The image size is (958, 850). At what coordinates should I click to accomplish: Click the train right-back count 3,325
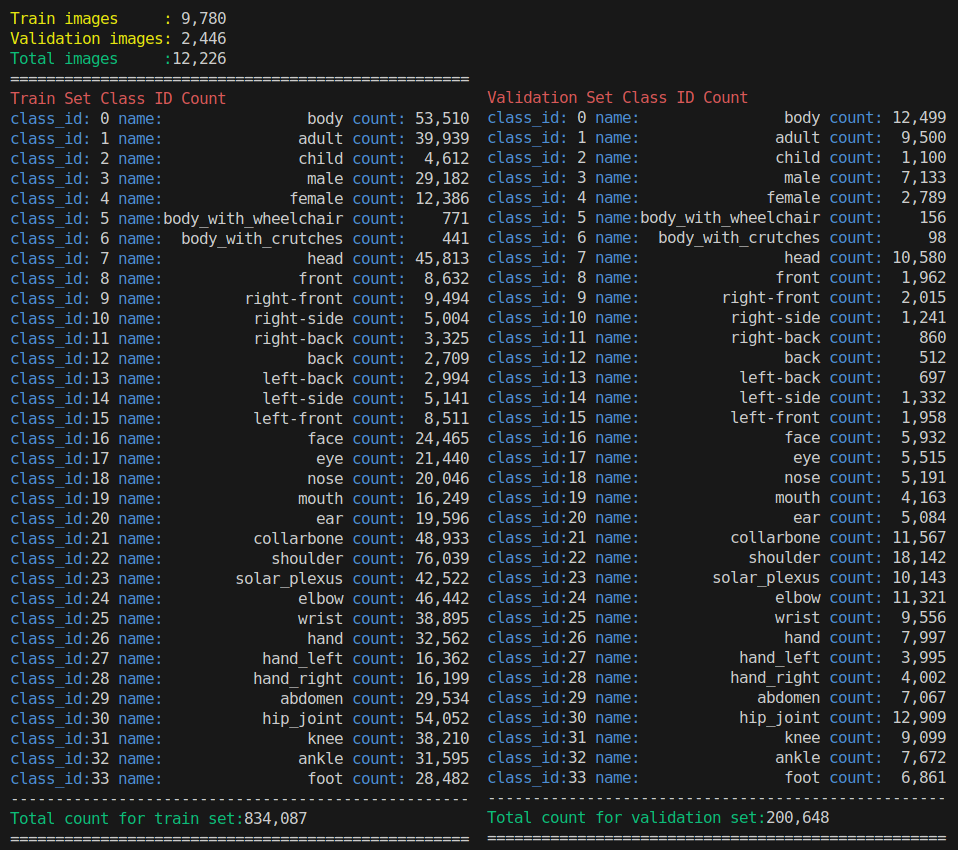coord(447,339)
